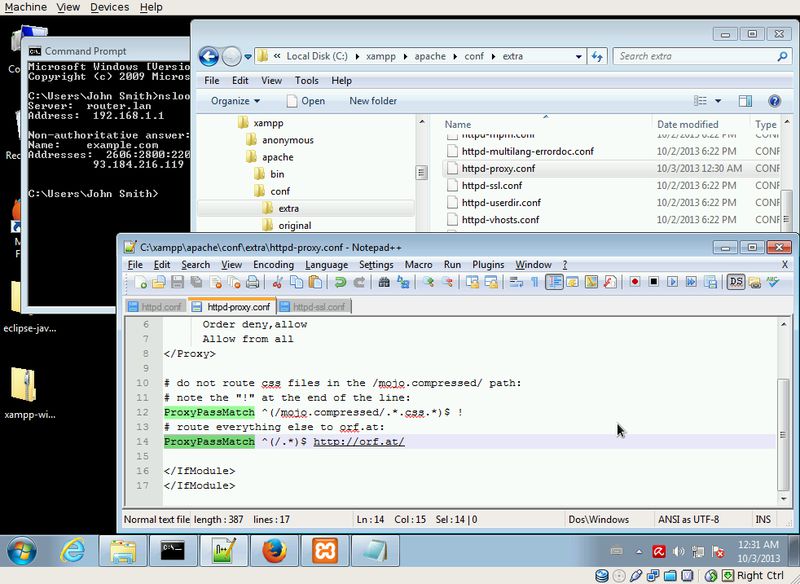Open the Organize dropdown in Explorer

point(235,101)
